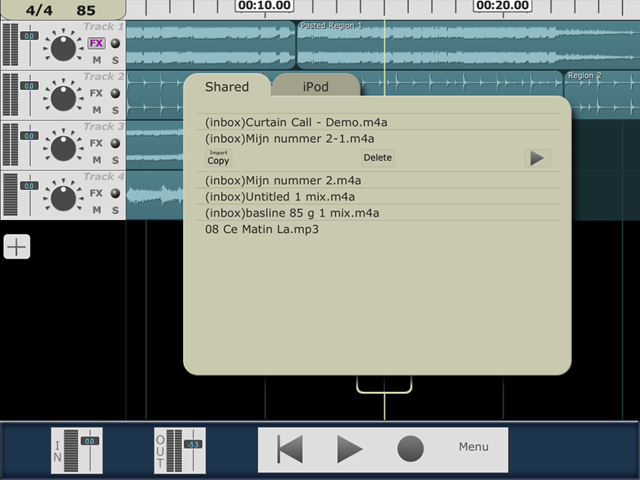Viewport: 640px width, 480px height.
Task: Open the Menu in transport bar
Action: [x=474, y=447]
